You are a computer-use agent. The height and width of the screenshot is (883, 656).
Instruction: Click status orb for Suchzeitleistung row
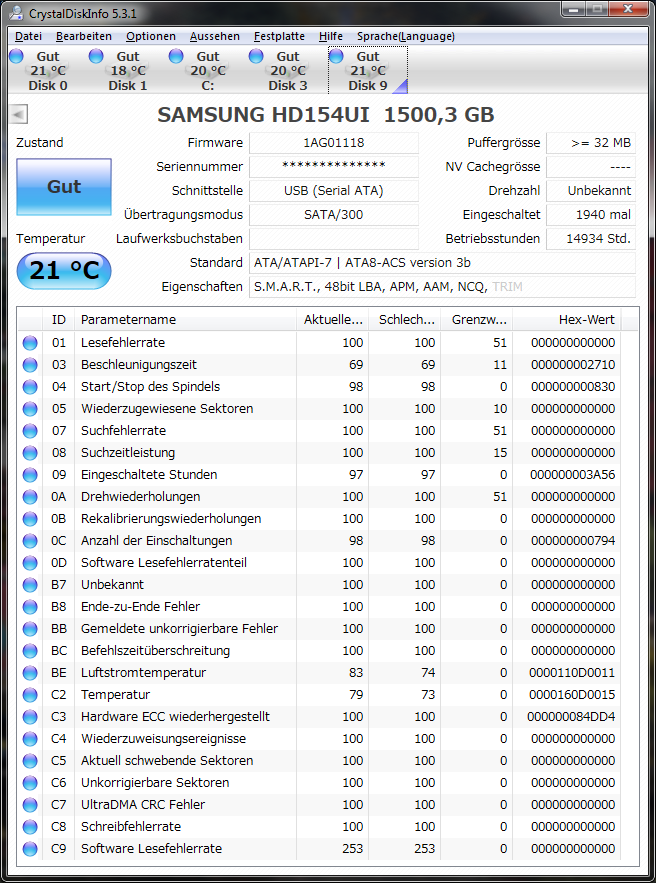coord(30,453)
